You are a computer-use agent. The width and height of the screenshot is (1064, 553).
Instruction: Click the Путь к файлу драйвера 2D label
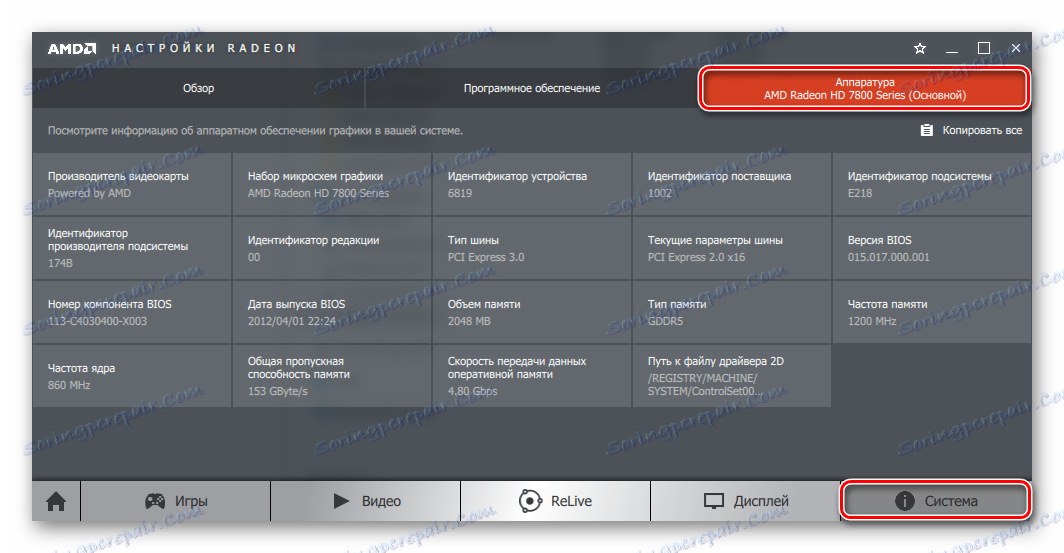point(715,362)
